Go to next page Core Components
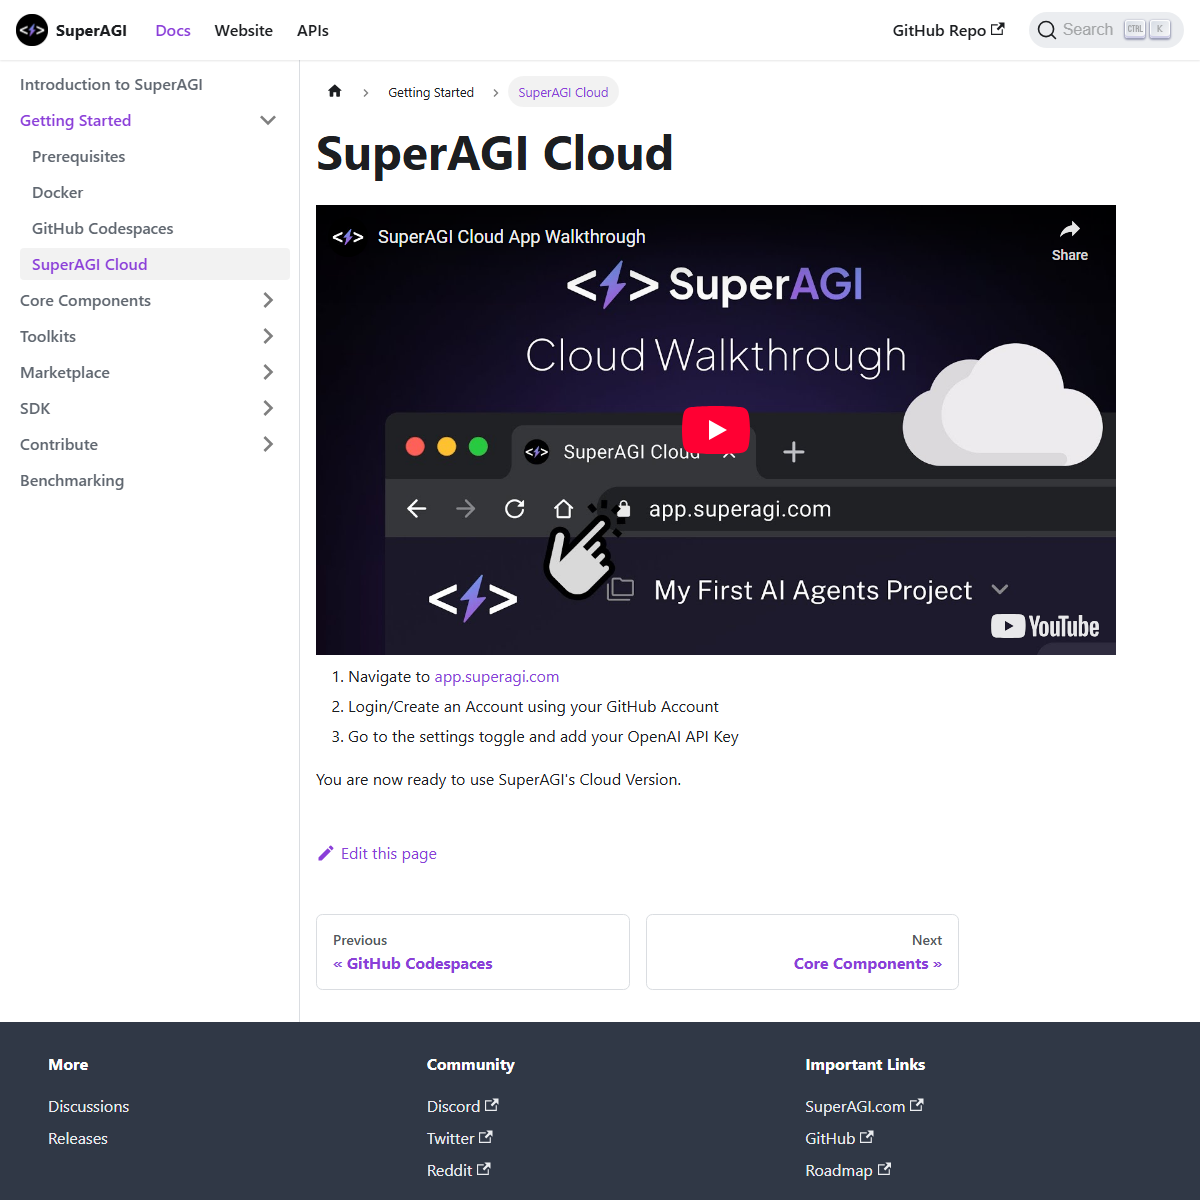This screenshot has height=1200, width=1200. click(802, 952)
